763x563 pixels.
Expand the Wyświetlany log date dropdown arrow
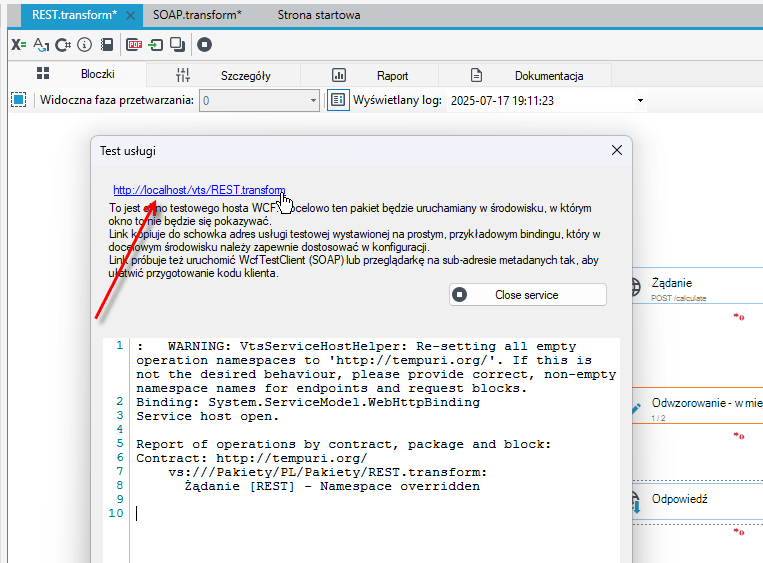point(640,101)
